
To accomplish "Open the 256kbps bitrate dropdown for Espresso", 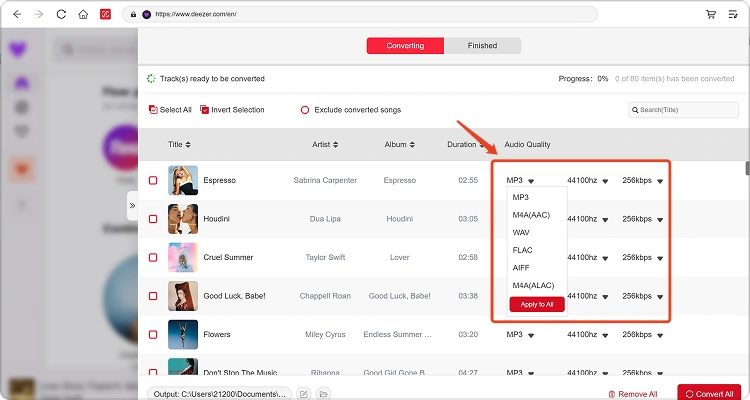I will click(x=642, y=180).
